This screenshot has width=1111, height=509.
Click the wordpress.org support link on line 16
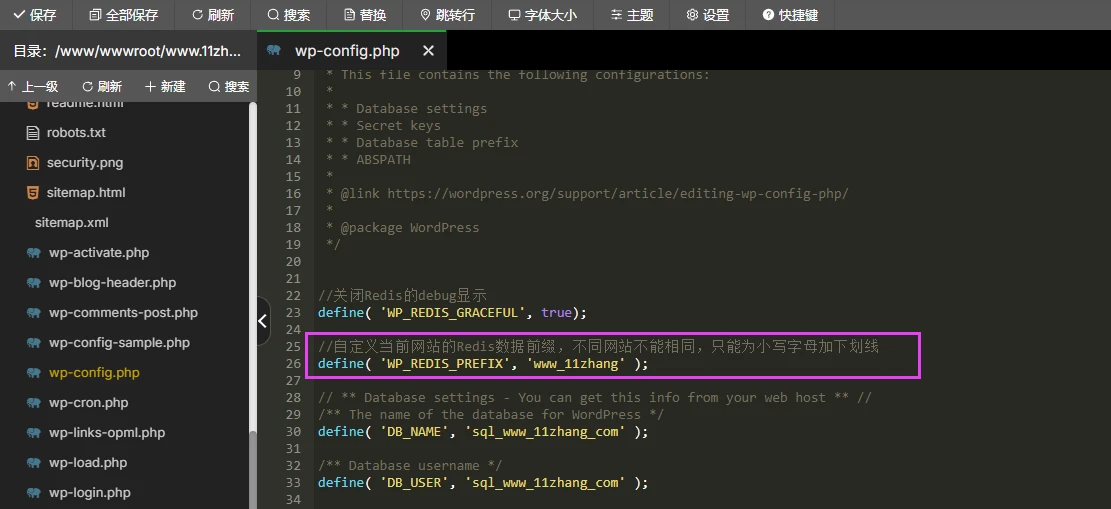[617, 194]
